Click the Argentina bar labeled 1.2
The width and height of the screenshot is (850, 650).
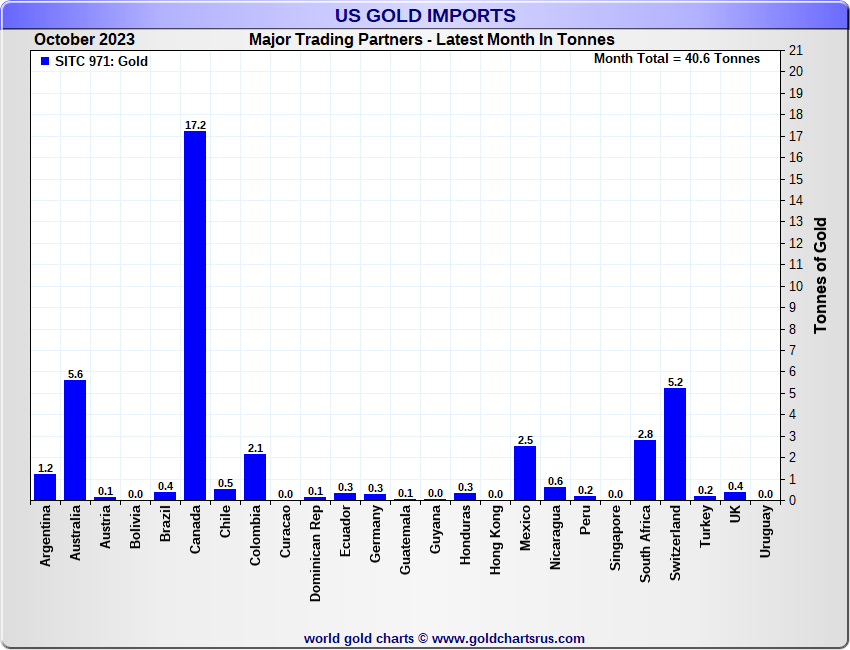click(x=45, y=487)
